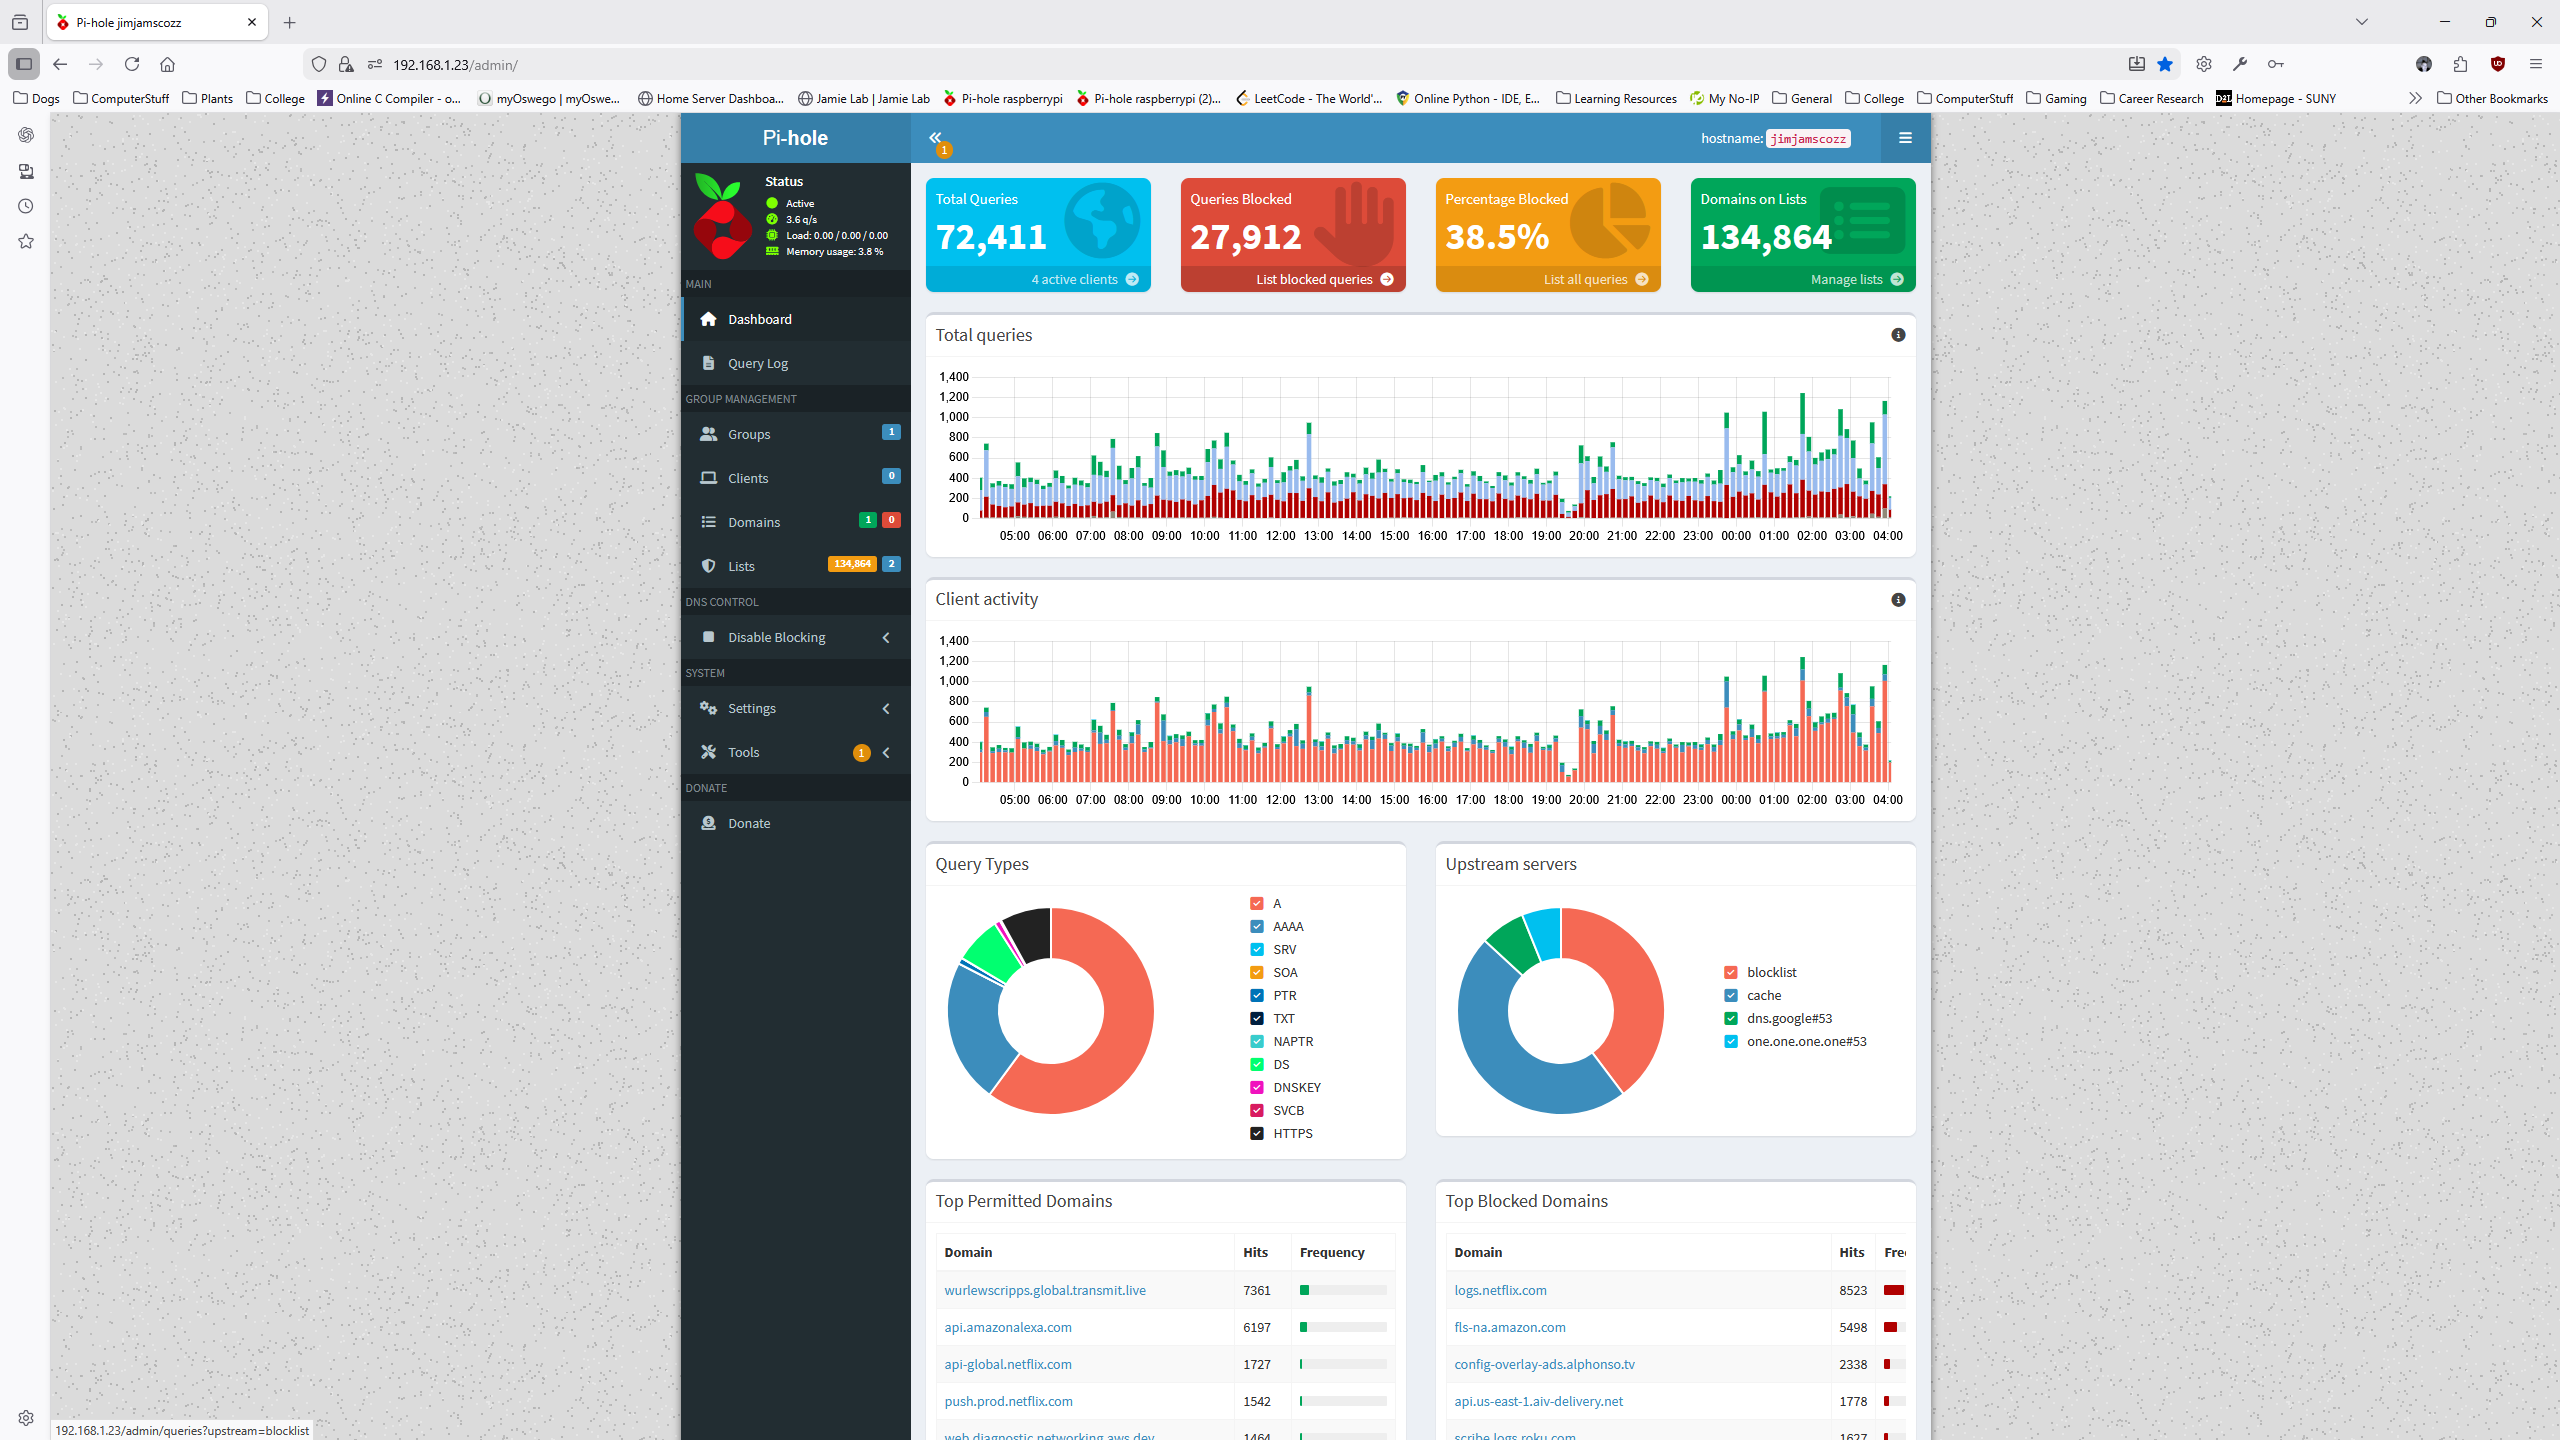
Task: Uncheck the AAAA query type
Action: [x=1256, y=926]
